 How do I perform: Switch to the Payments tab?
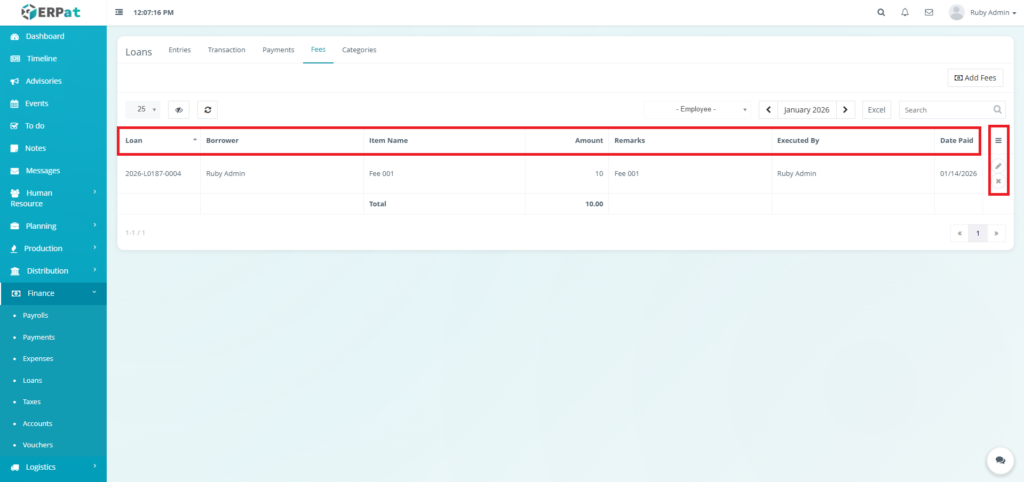278,49
